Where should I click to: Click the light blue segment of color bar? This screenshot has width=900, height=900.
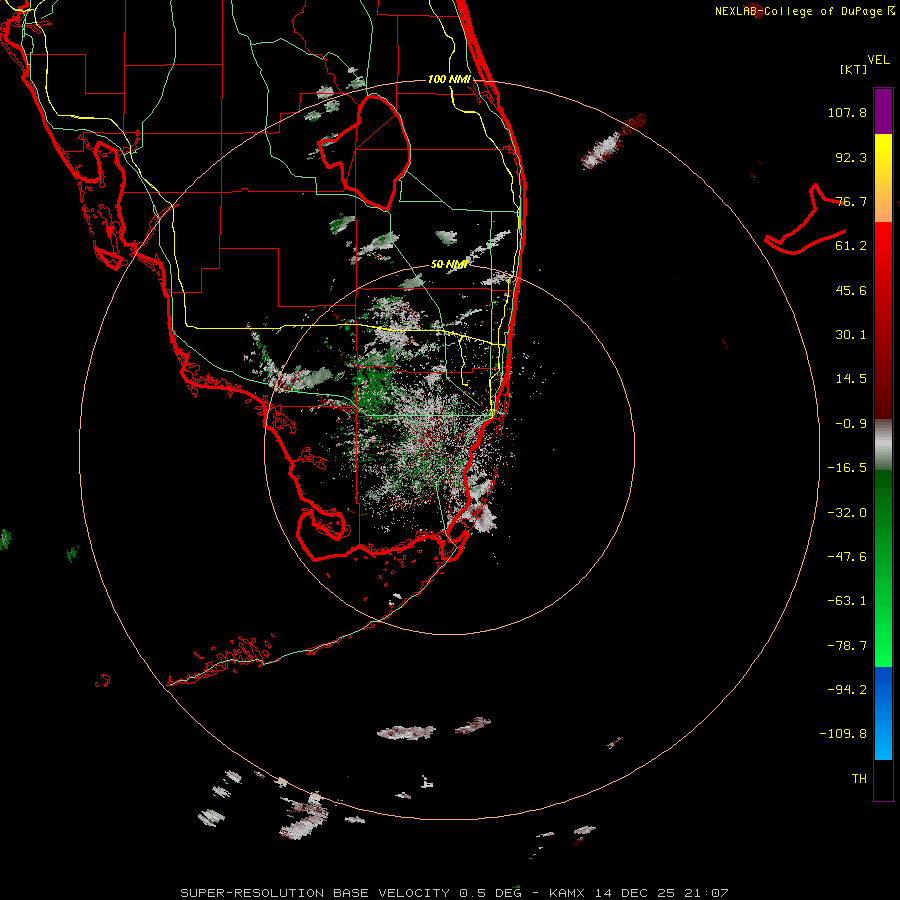pyautogui.click(x=883, y=740)
